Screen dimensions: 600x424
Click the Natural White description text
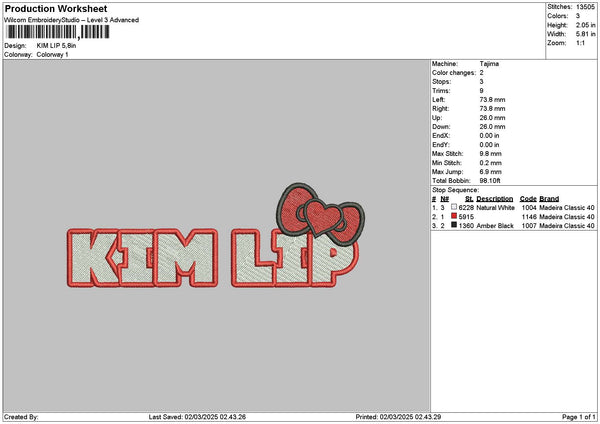(x=495, y=208)
